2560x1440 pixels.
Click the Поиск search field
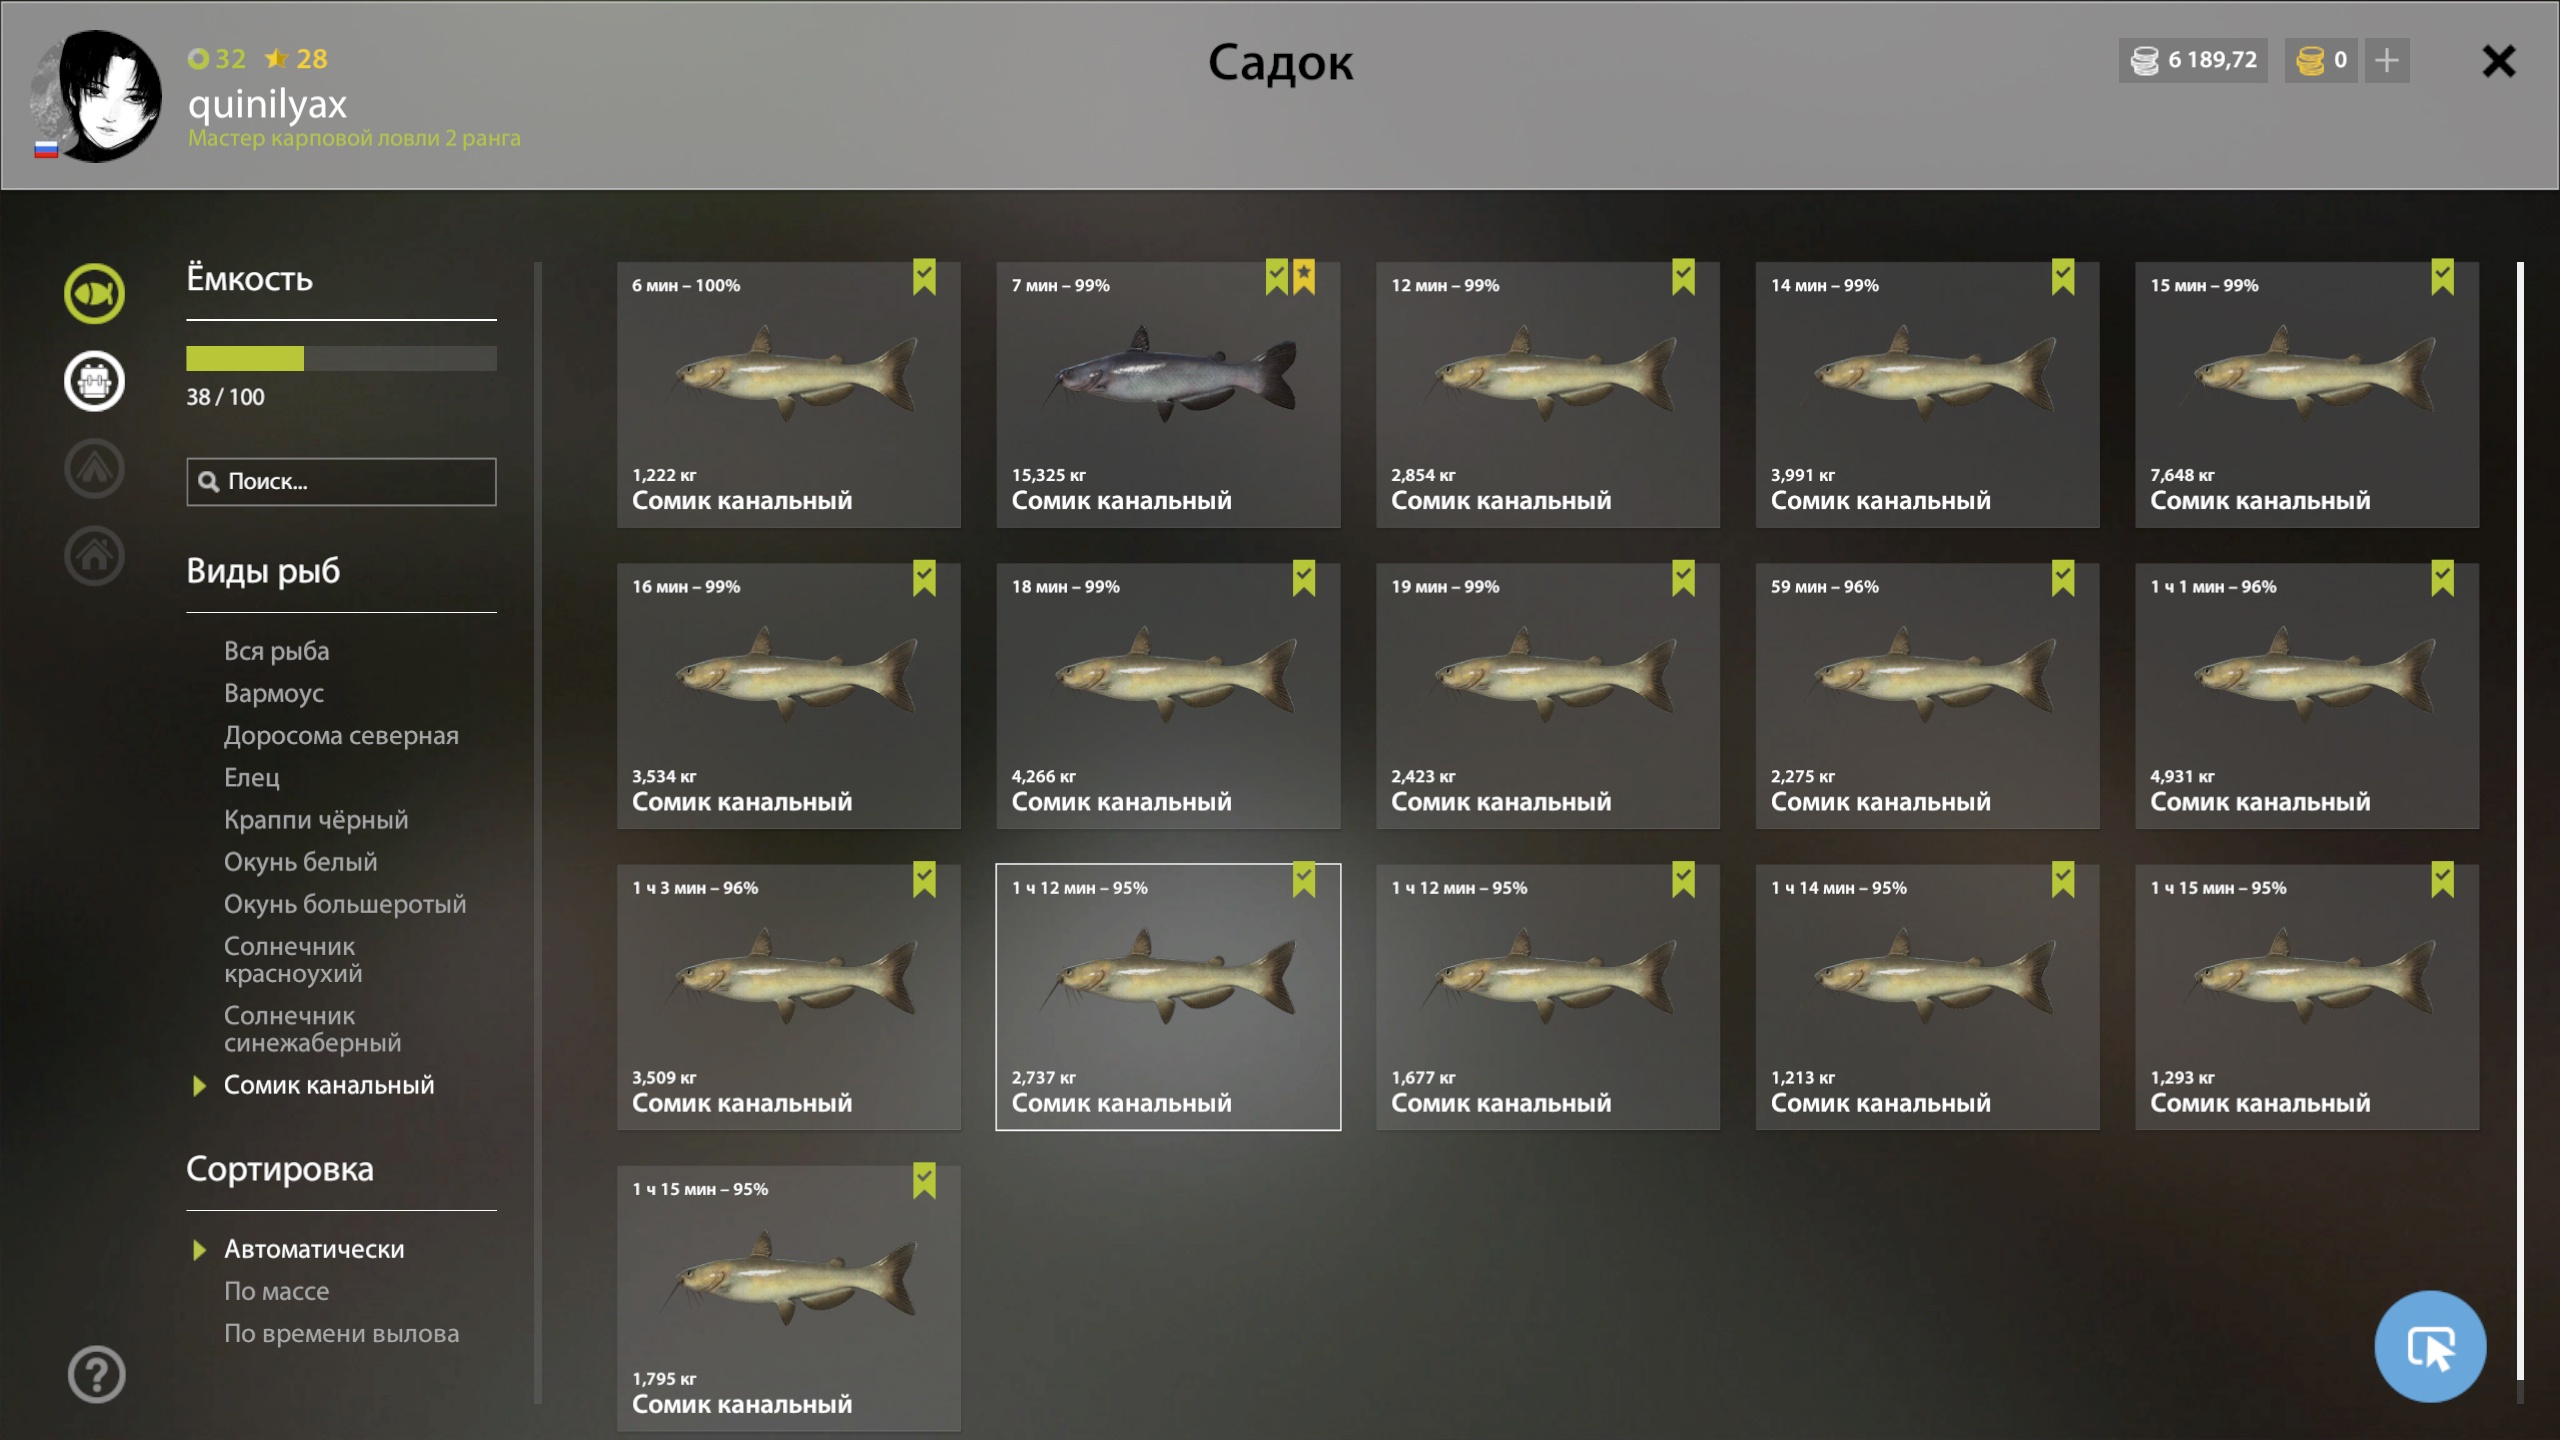click(x=341, y=482)
